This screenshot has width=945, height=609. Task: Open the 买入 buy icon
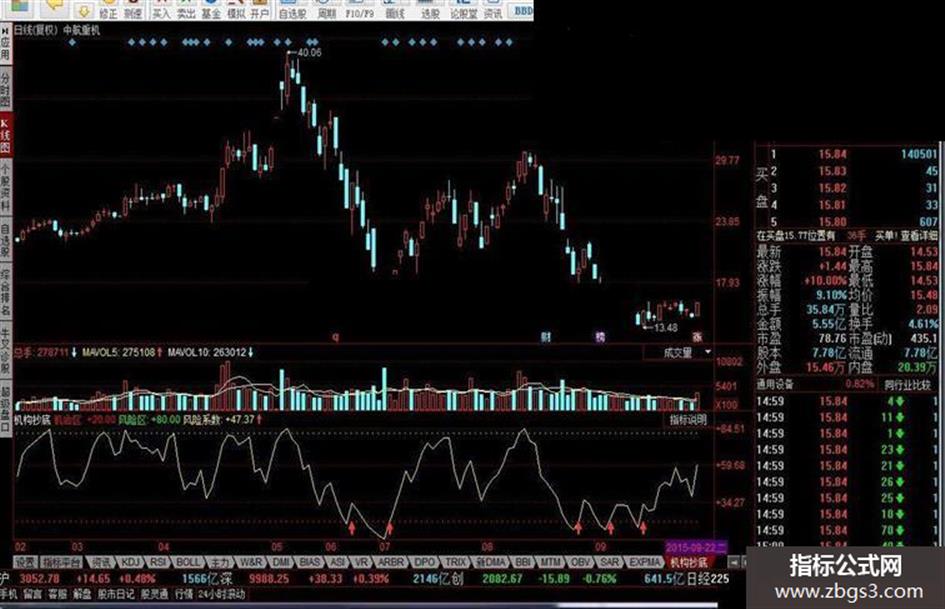click(161, 10)
